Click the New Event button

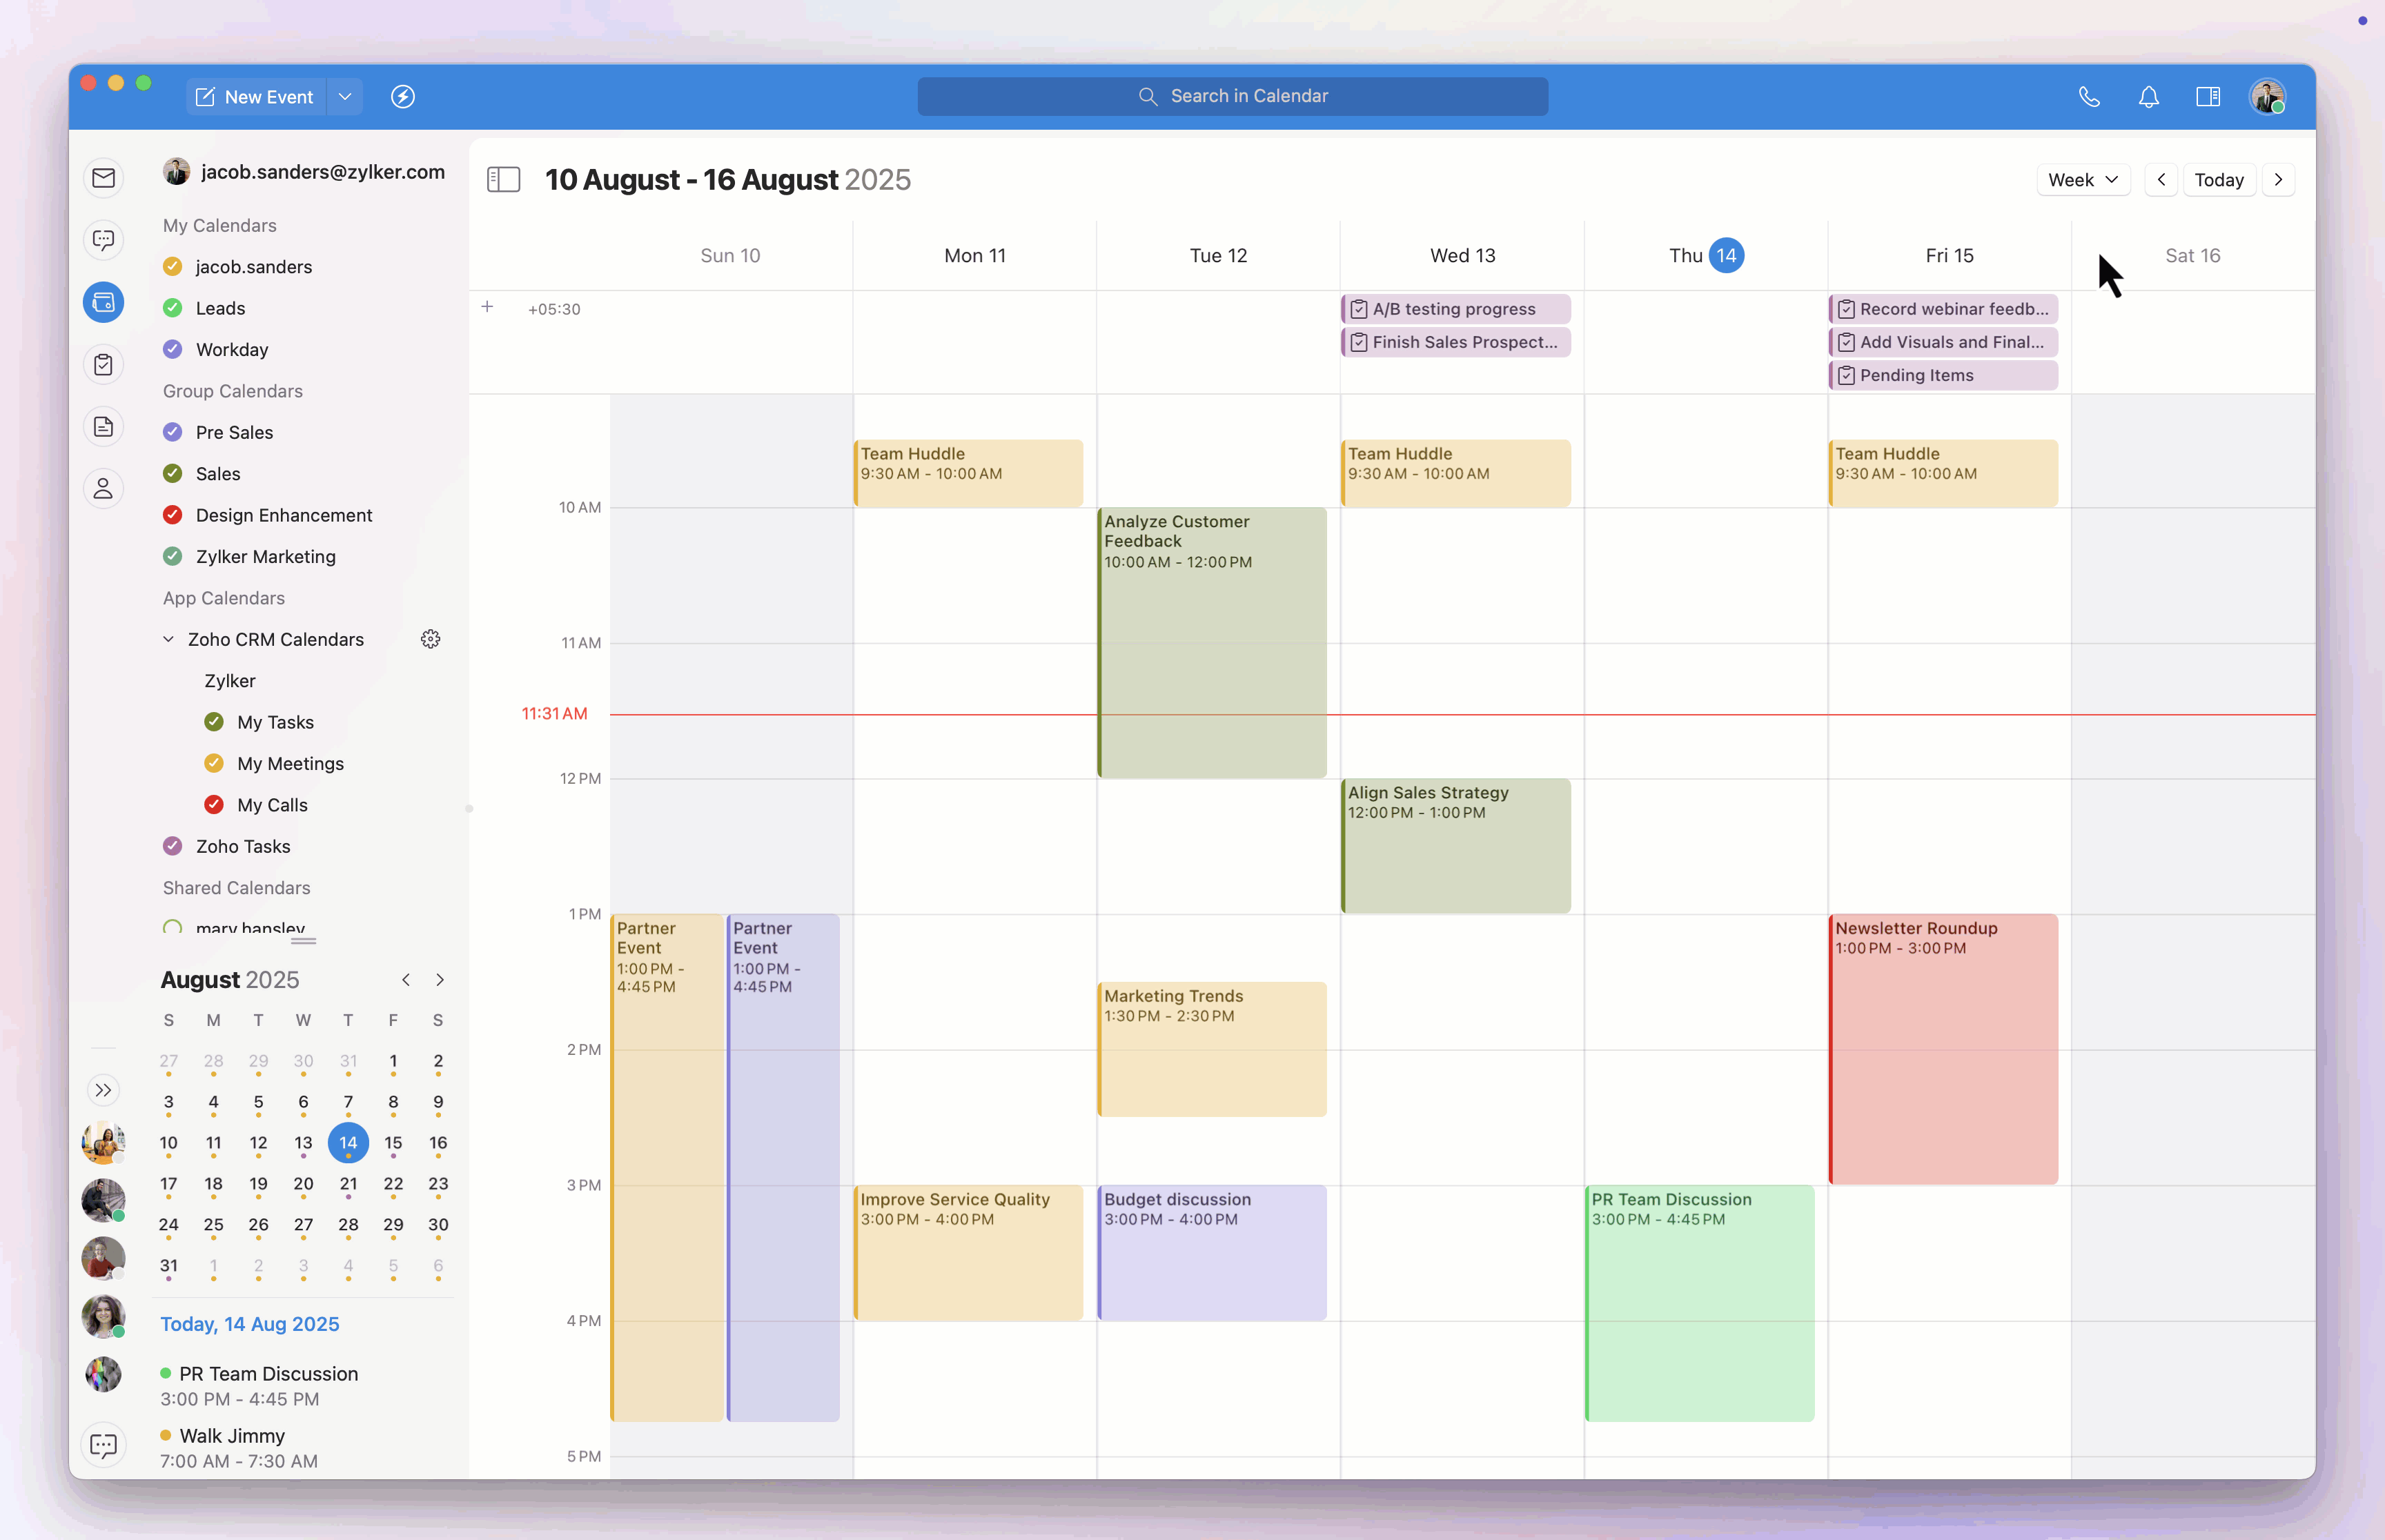(256, 97)
